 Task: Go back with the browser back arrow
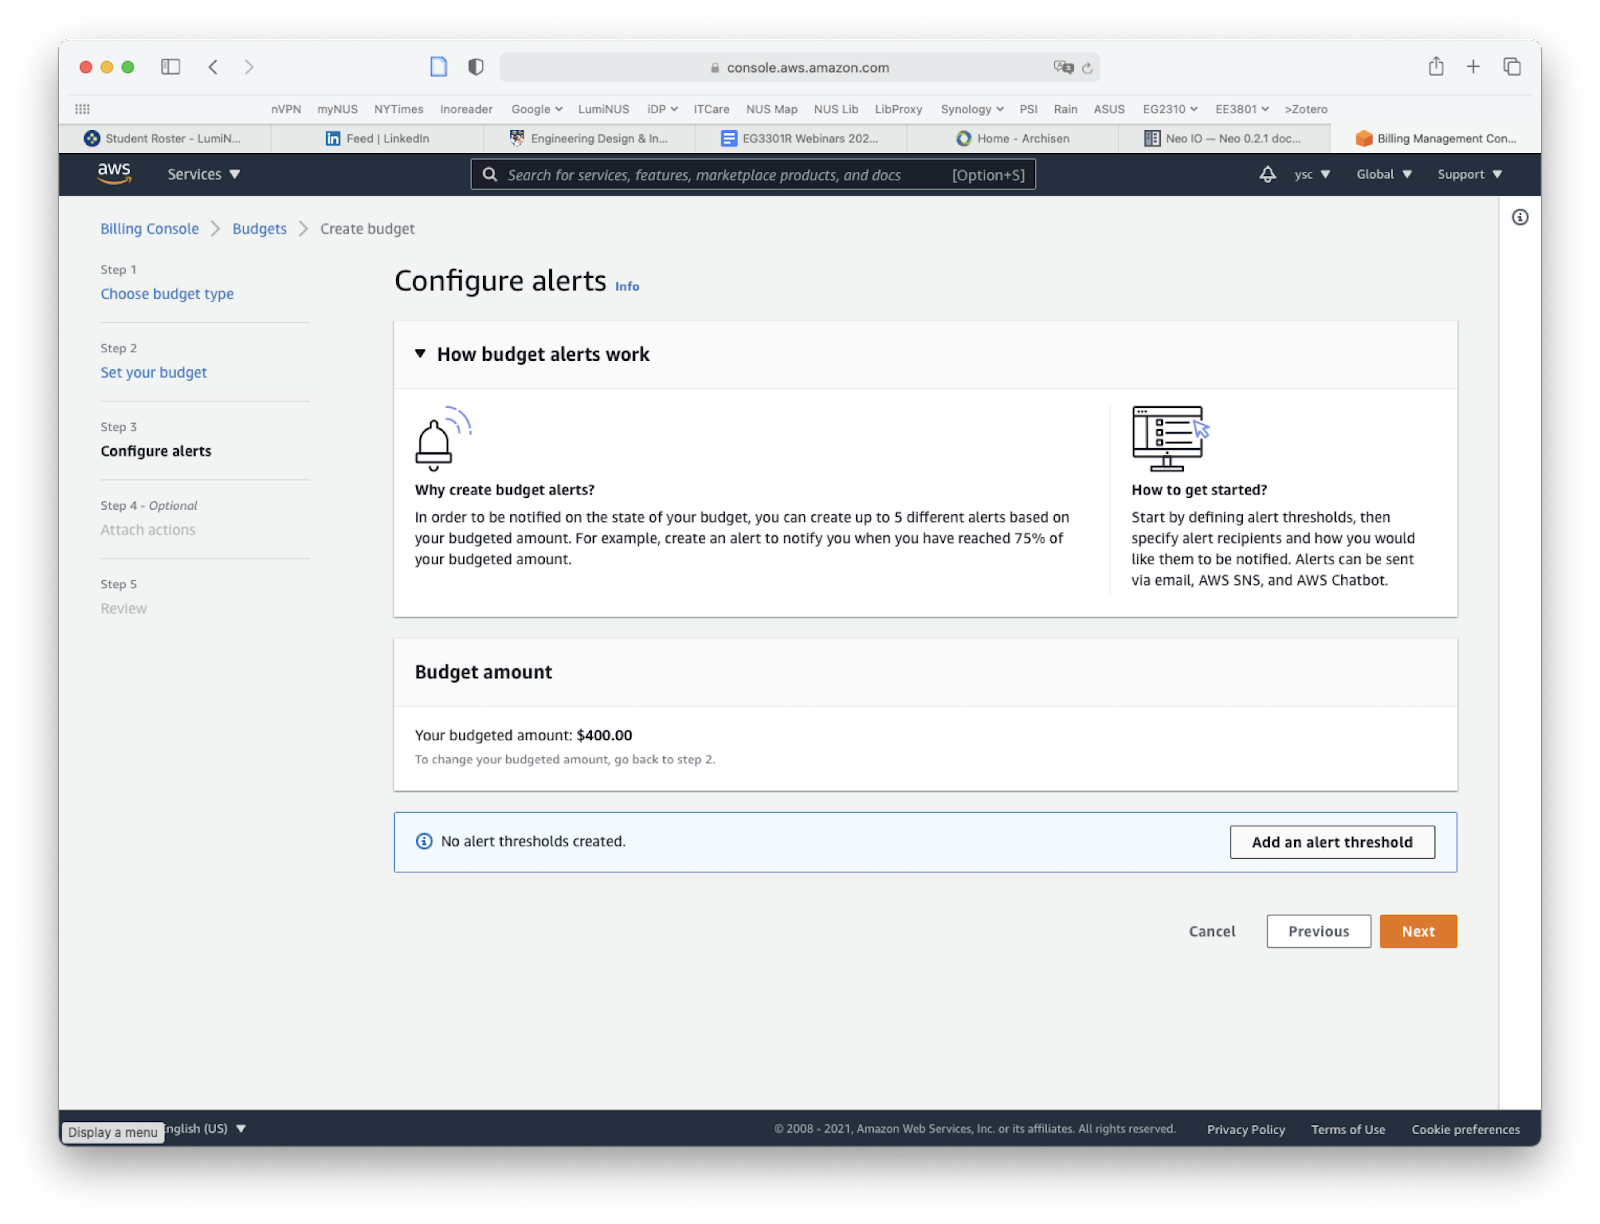[213, 67]
